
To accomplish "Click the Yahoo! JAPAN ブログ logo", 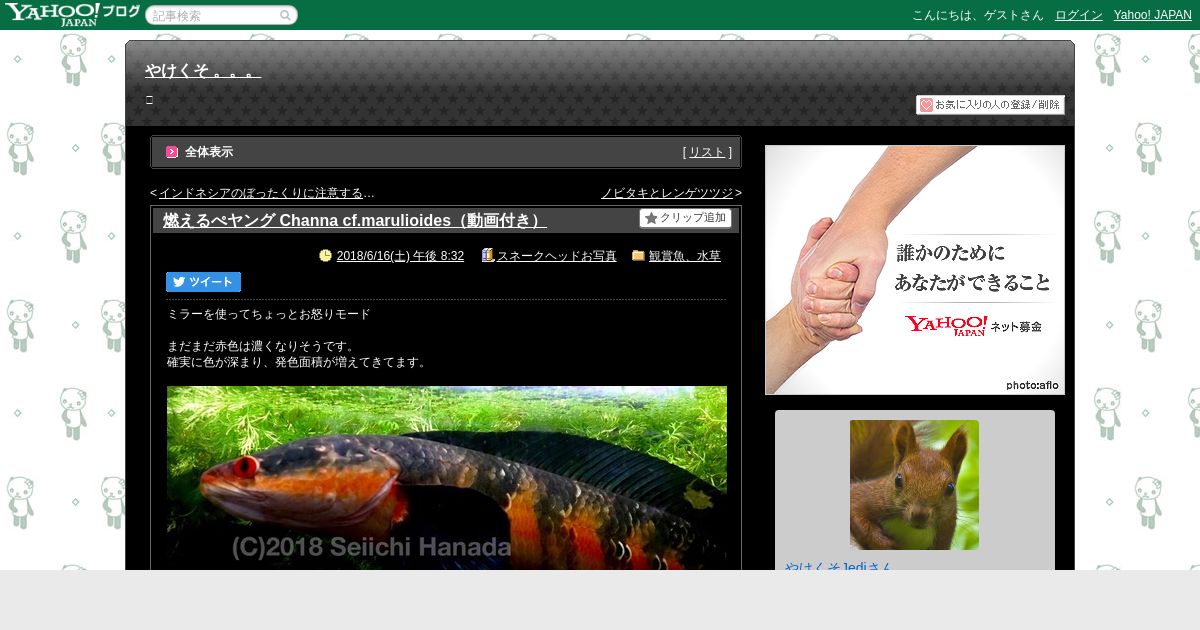I will pyautogui.click(x=72, y=14).
